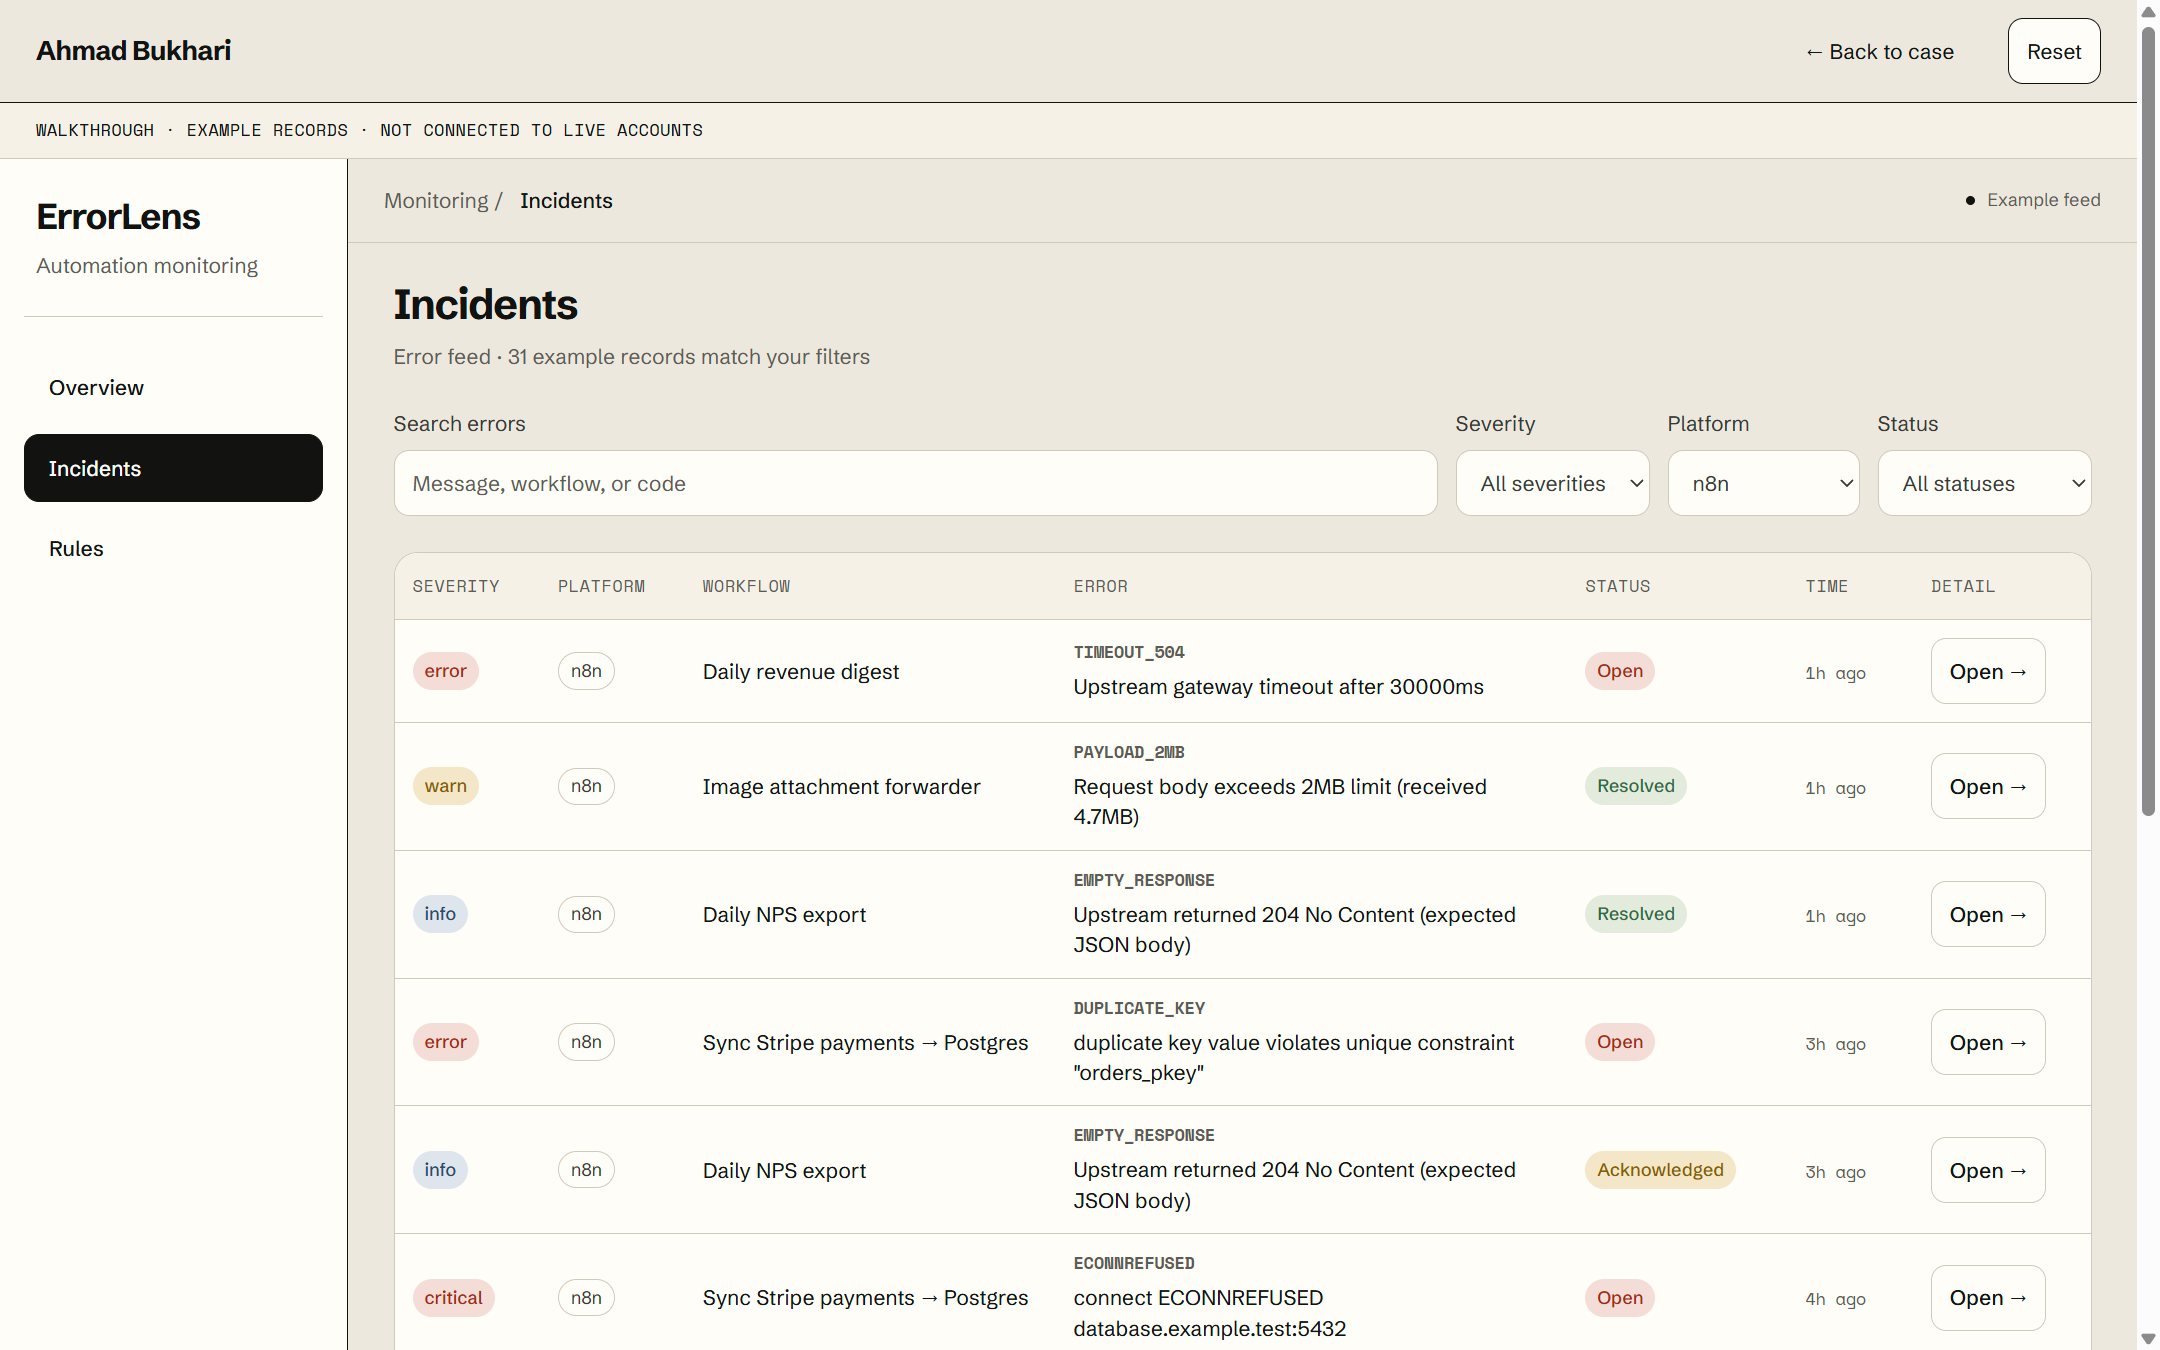Screen dimensions: 2160x1350
Task: Click the Reset button
Action: (2054, 51)
